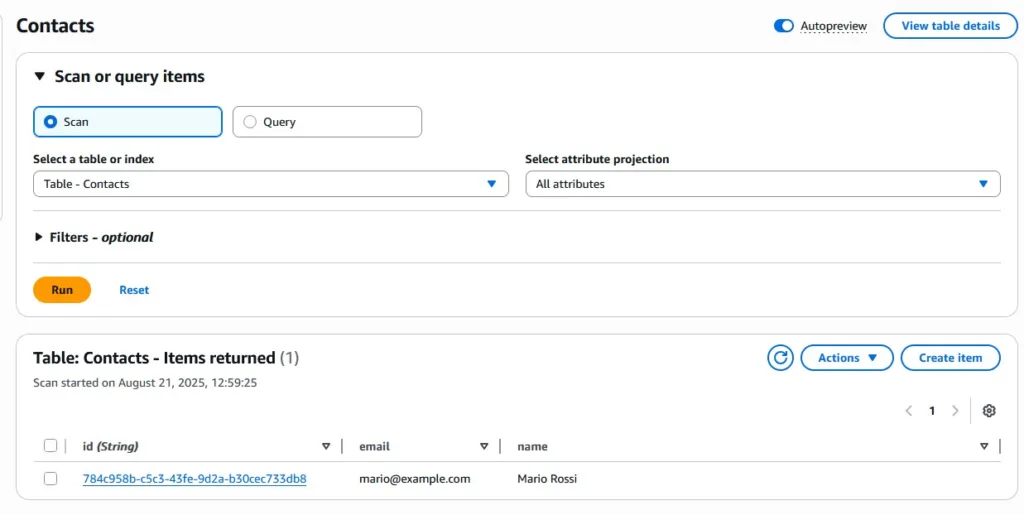
Task: Collapse the Scan or query items panel
Action: pos(40,76)
